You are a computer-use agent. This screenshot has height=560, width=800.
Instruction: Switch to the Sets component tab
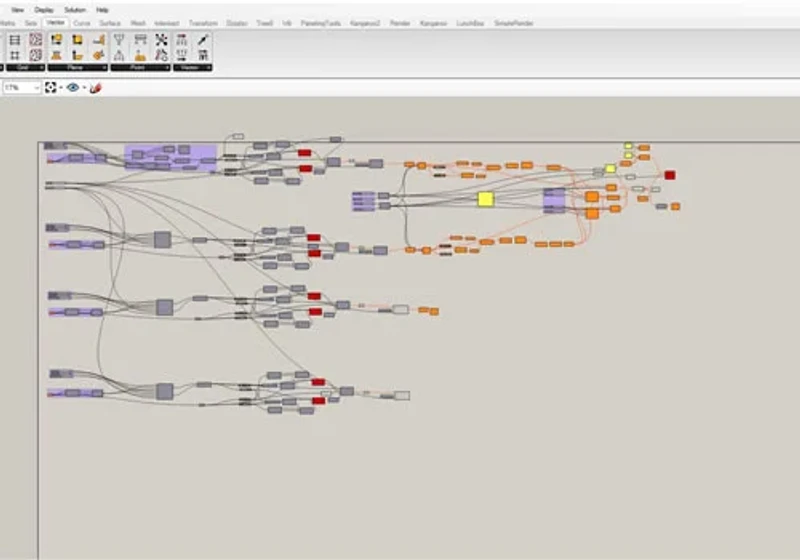[x=31, y=23]
